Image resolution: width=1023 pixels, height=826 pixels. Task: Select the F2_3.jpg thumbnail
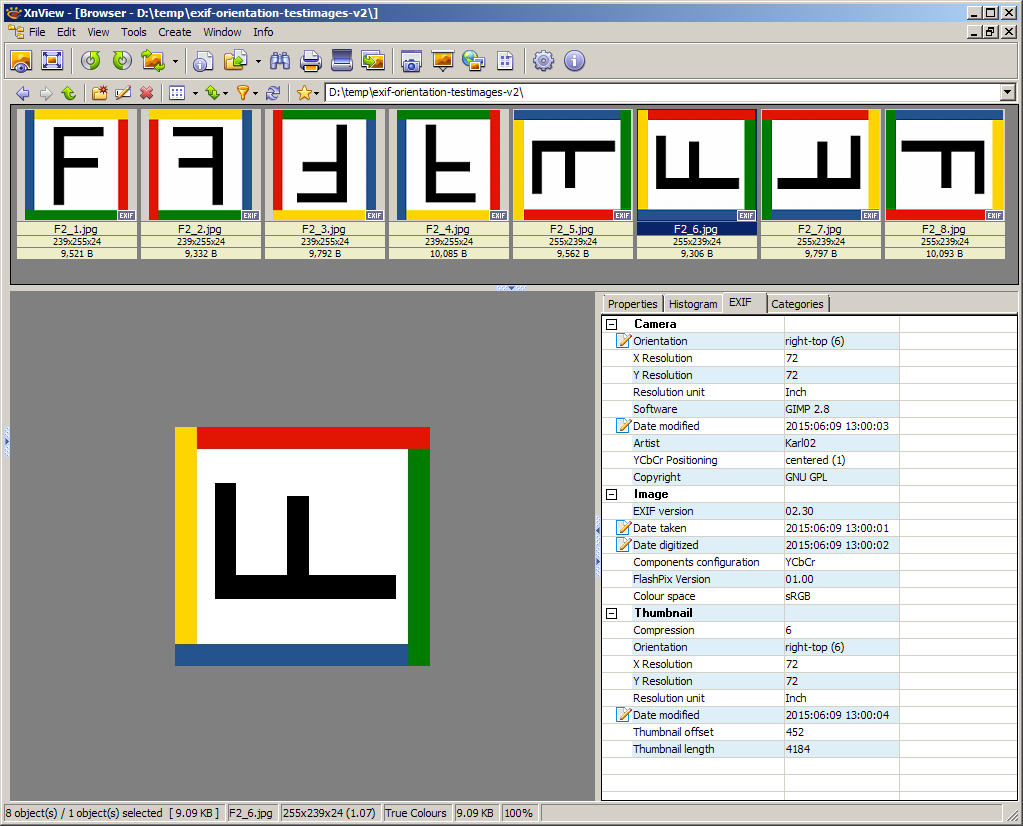[x=324, y=165]
